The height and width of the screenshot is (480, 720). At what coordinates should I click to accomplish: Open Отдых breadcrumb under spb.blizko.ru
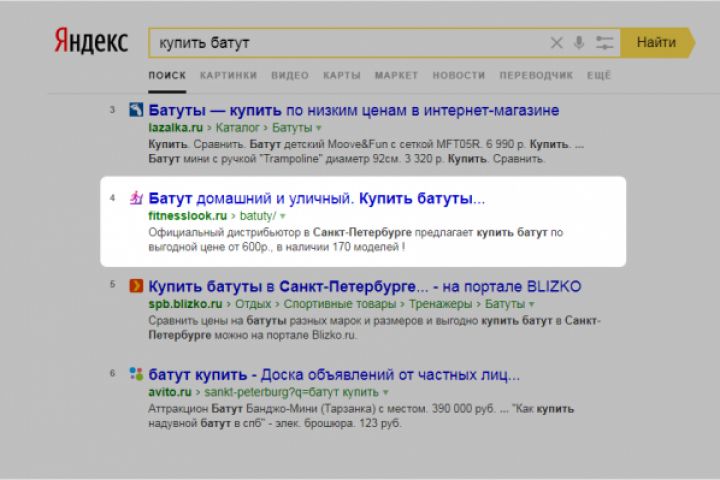(253, 304)
